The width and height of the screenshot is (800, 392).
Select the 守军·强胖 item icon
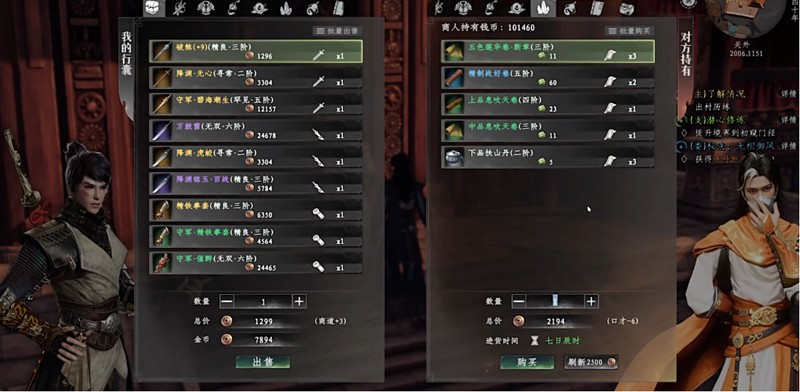[x=162, y=263]
